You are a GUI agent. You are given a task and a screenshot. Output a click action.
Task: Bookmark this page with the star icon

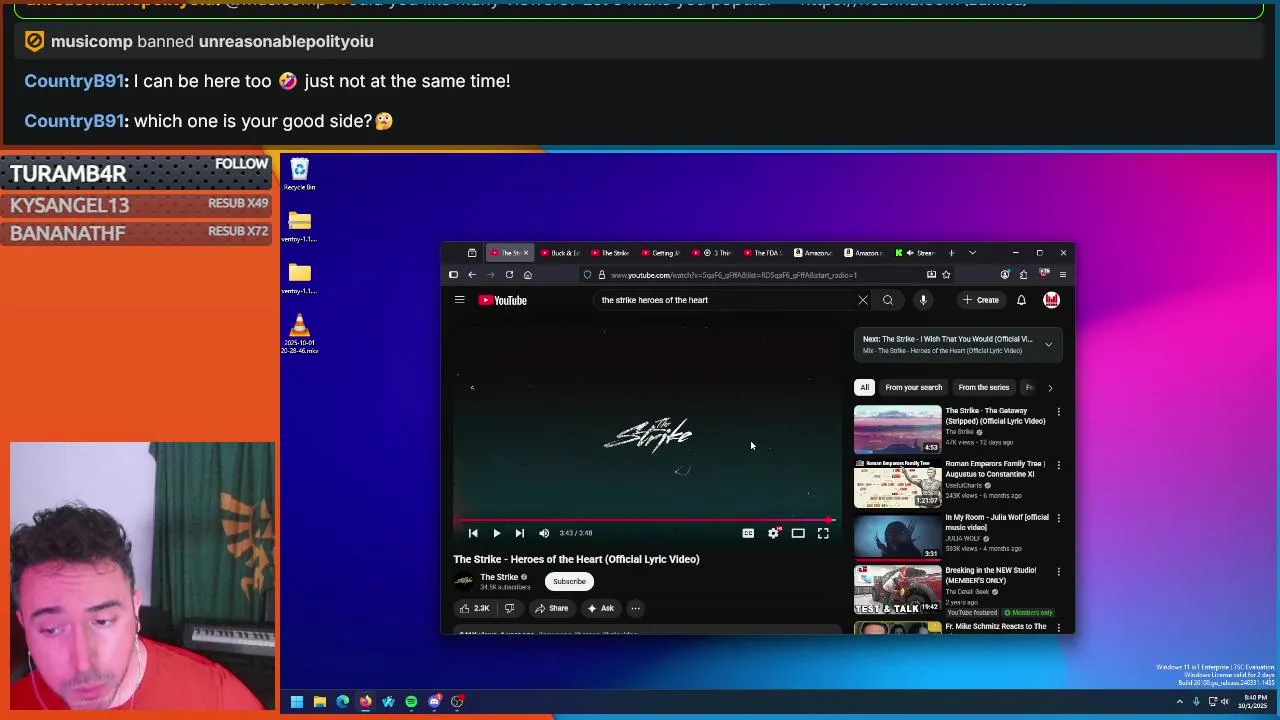[x=946, y=275]
